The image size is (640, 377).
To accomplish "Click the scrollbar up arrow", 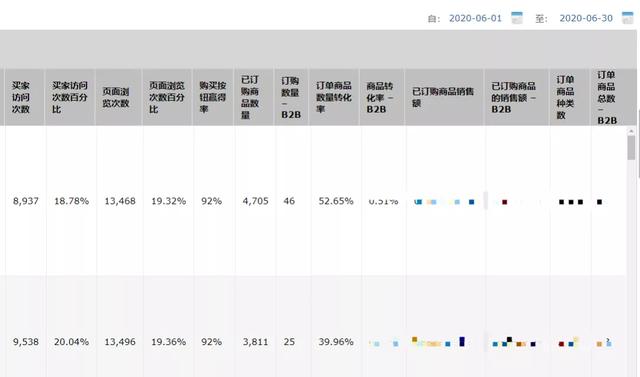I will coord(631,131).
